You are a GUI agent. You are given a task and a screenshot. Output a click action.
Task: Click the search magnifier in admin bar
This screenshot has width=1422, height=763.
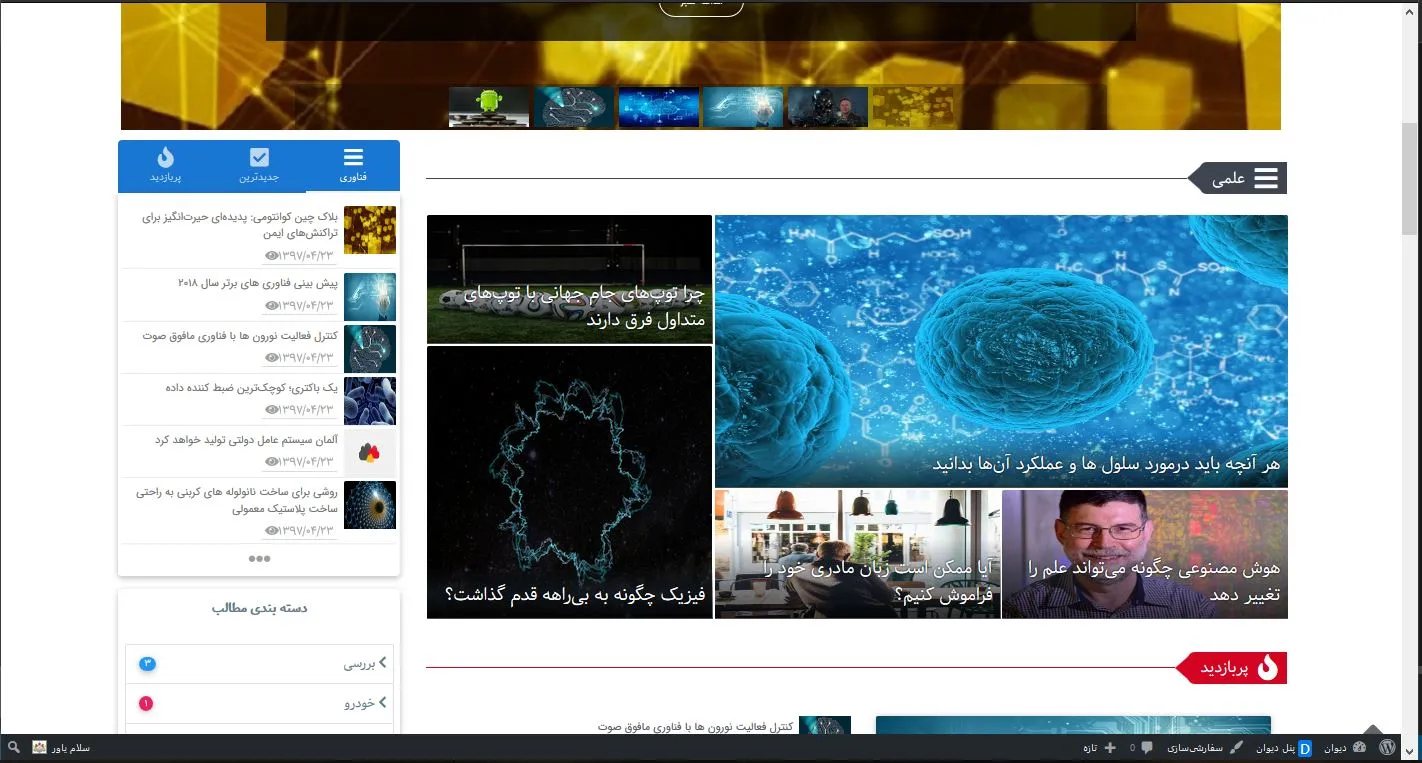point(14,748)
